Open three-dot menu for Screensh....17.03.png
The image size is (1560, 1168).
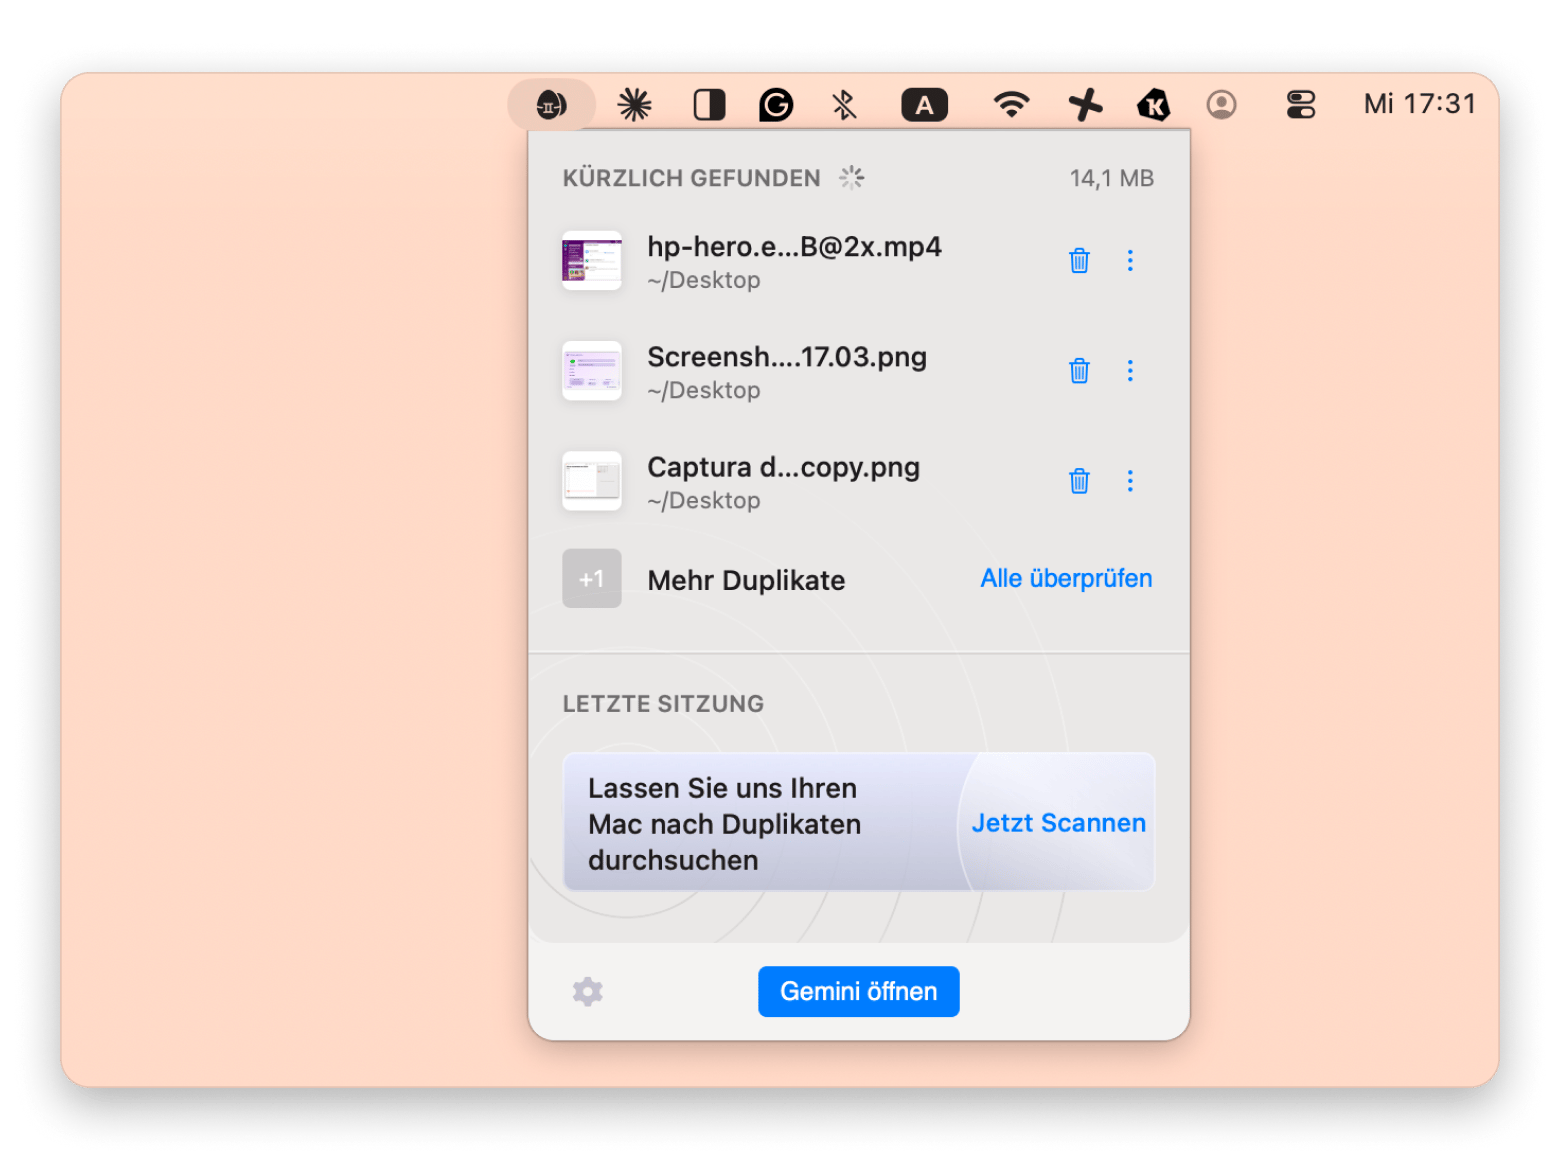pos(1130,370)
